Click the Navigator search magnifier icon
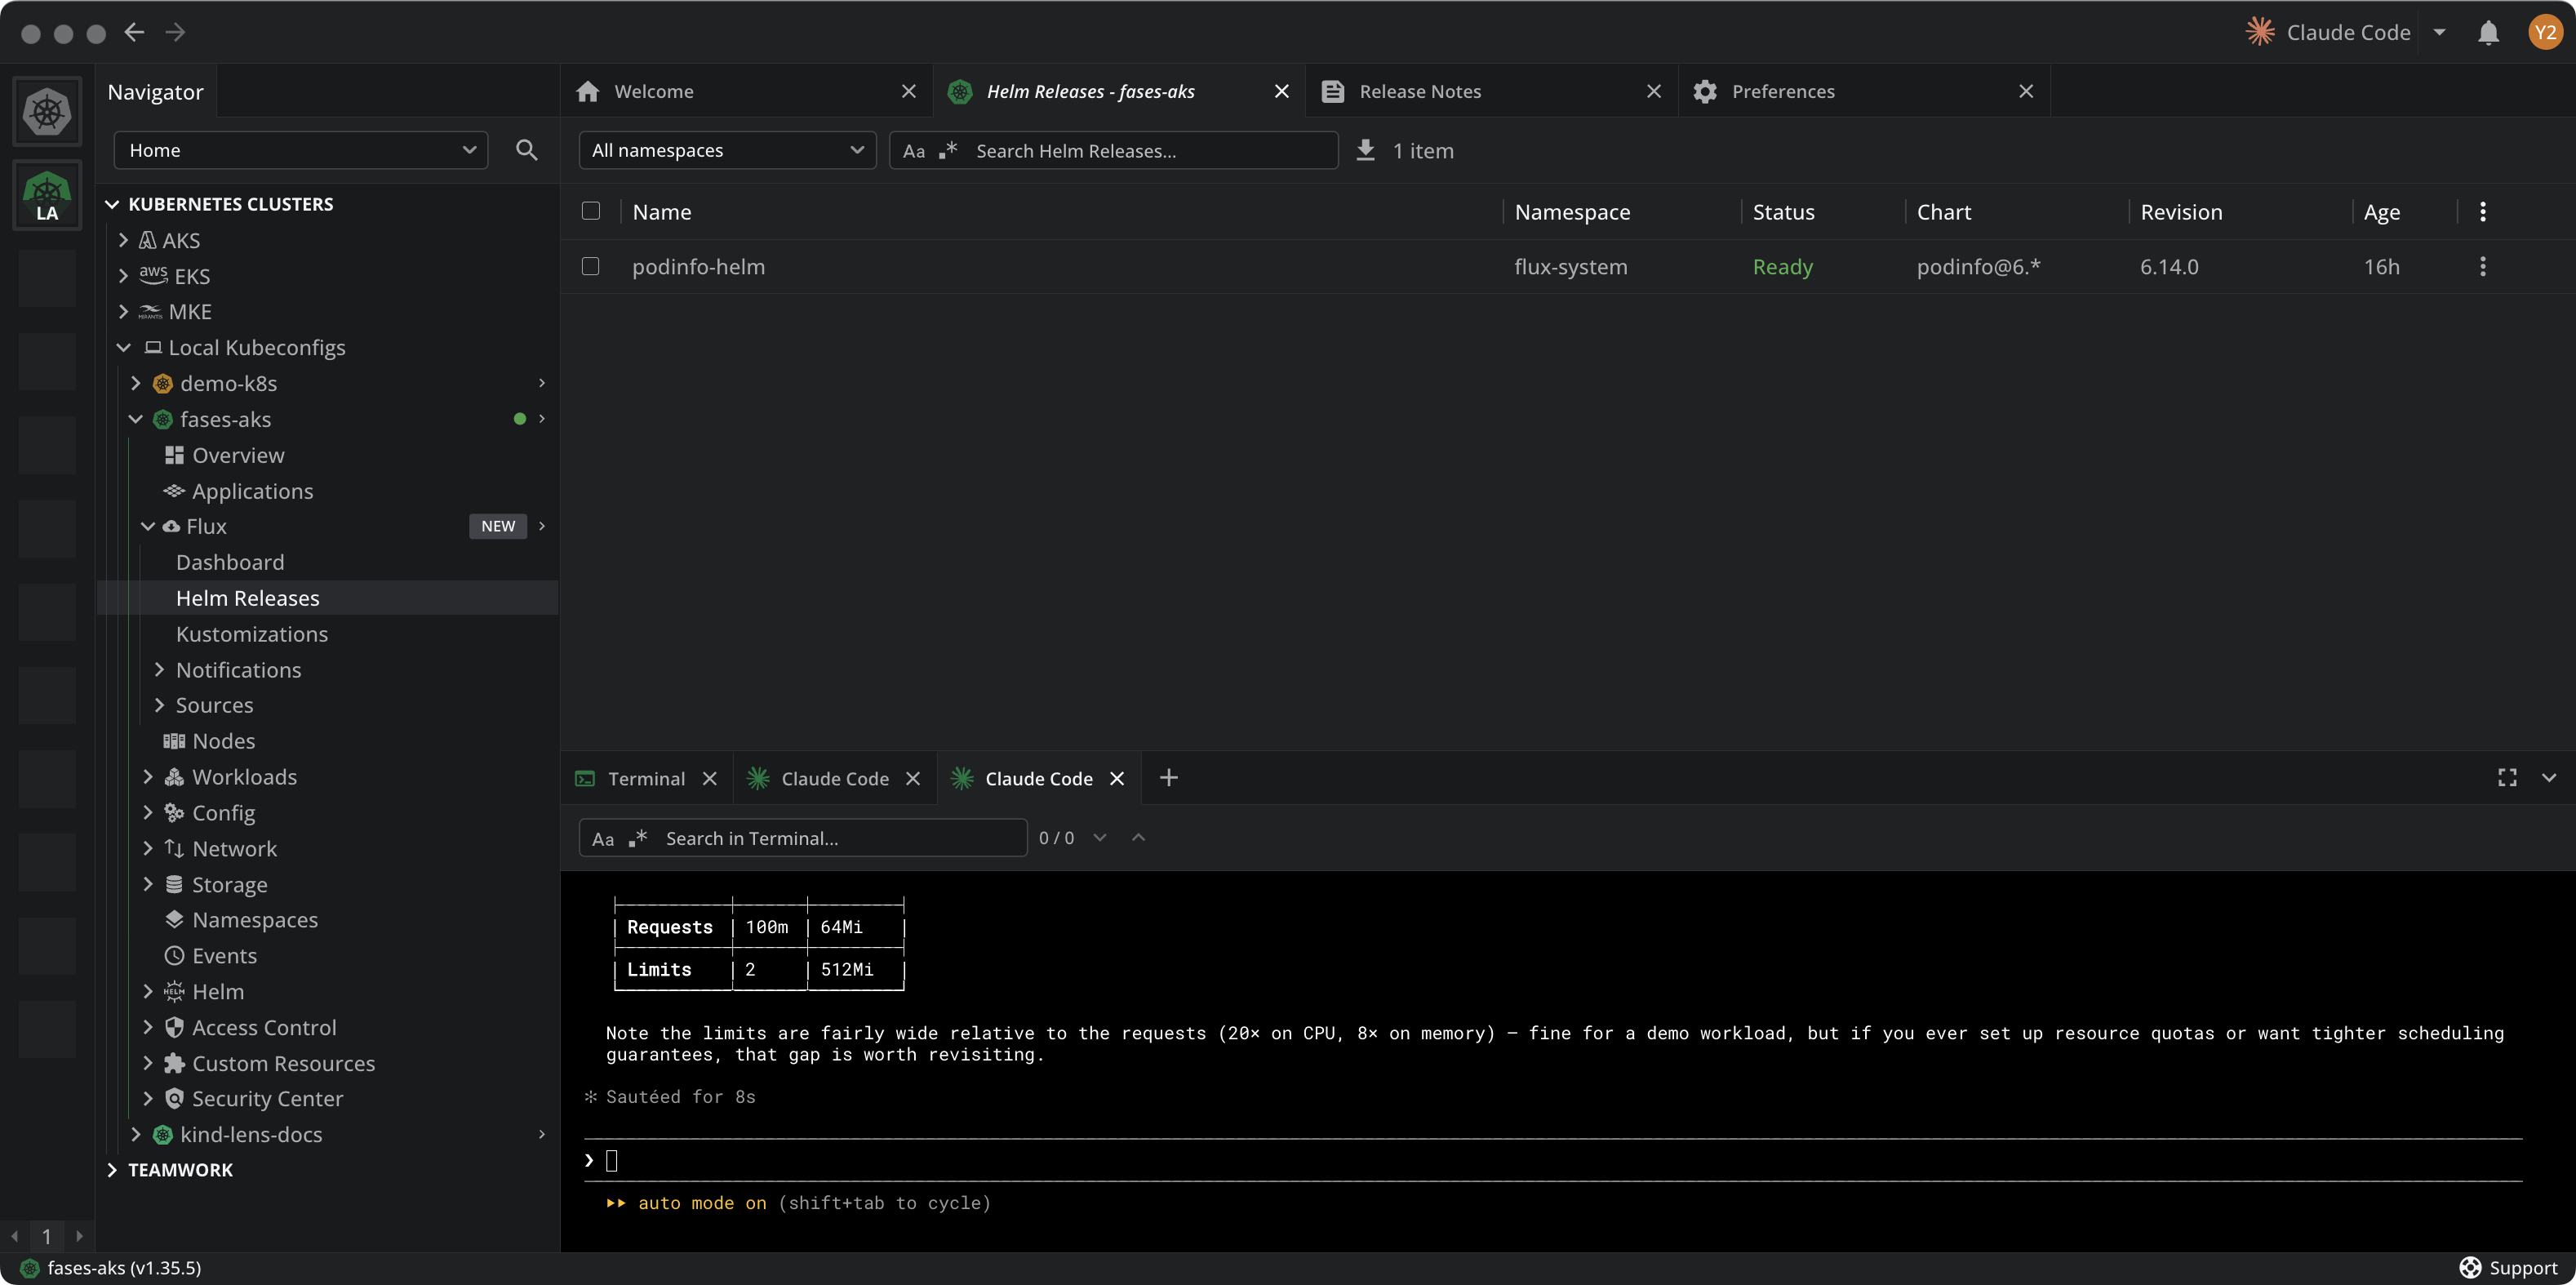The height and width of the screenshot is (1285, 2576). [527, 150]
